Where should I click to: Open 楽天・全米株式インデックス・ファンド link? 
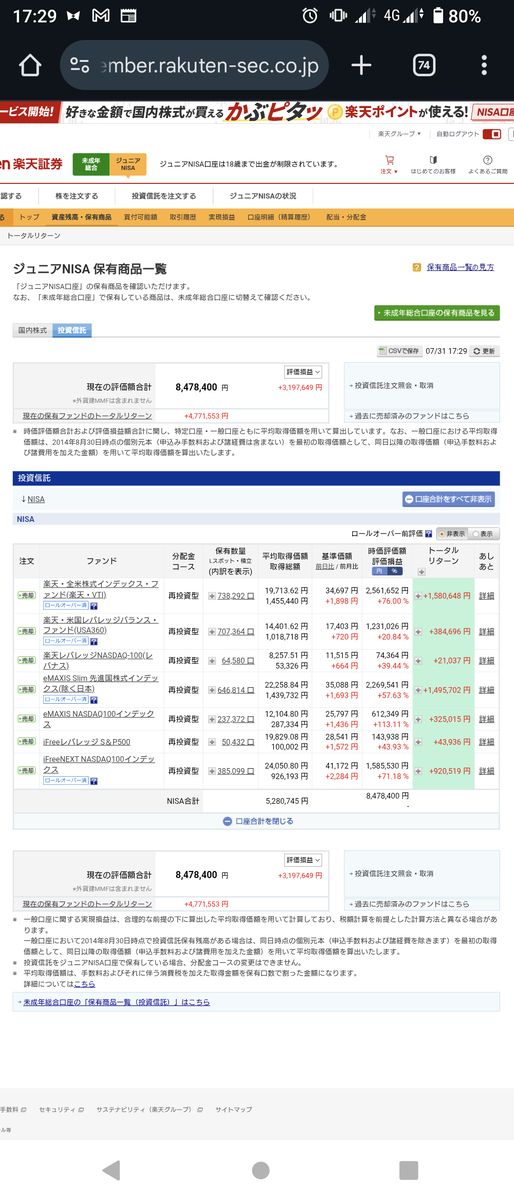click(x=100, y=589)
